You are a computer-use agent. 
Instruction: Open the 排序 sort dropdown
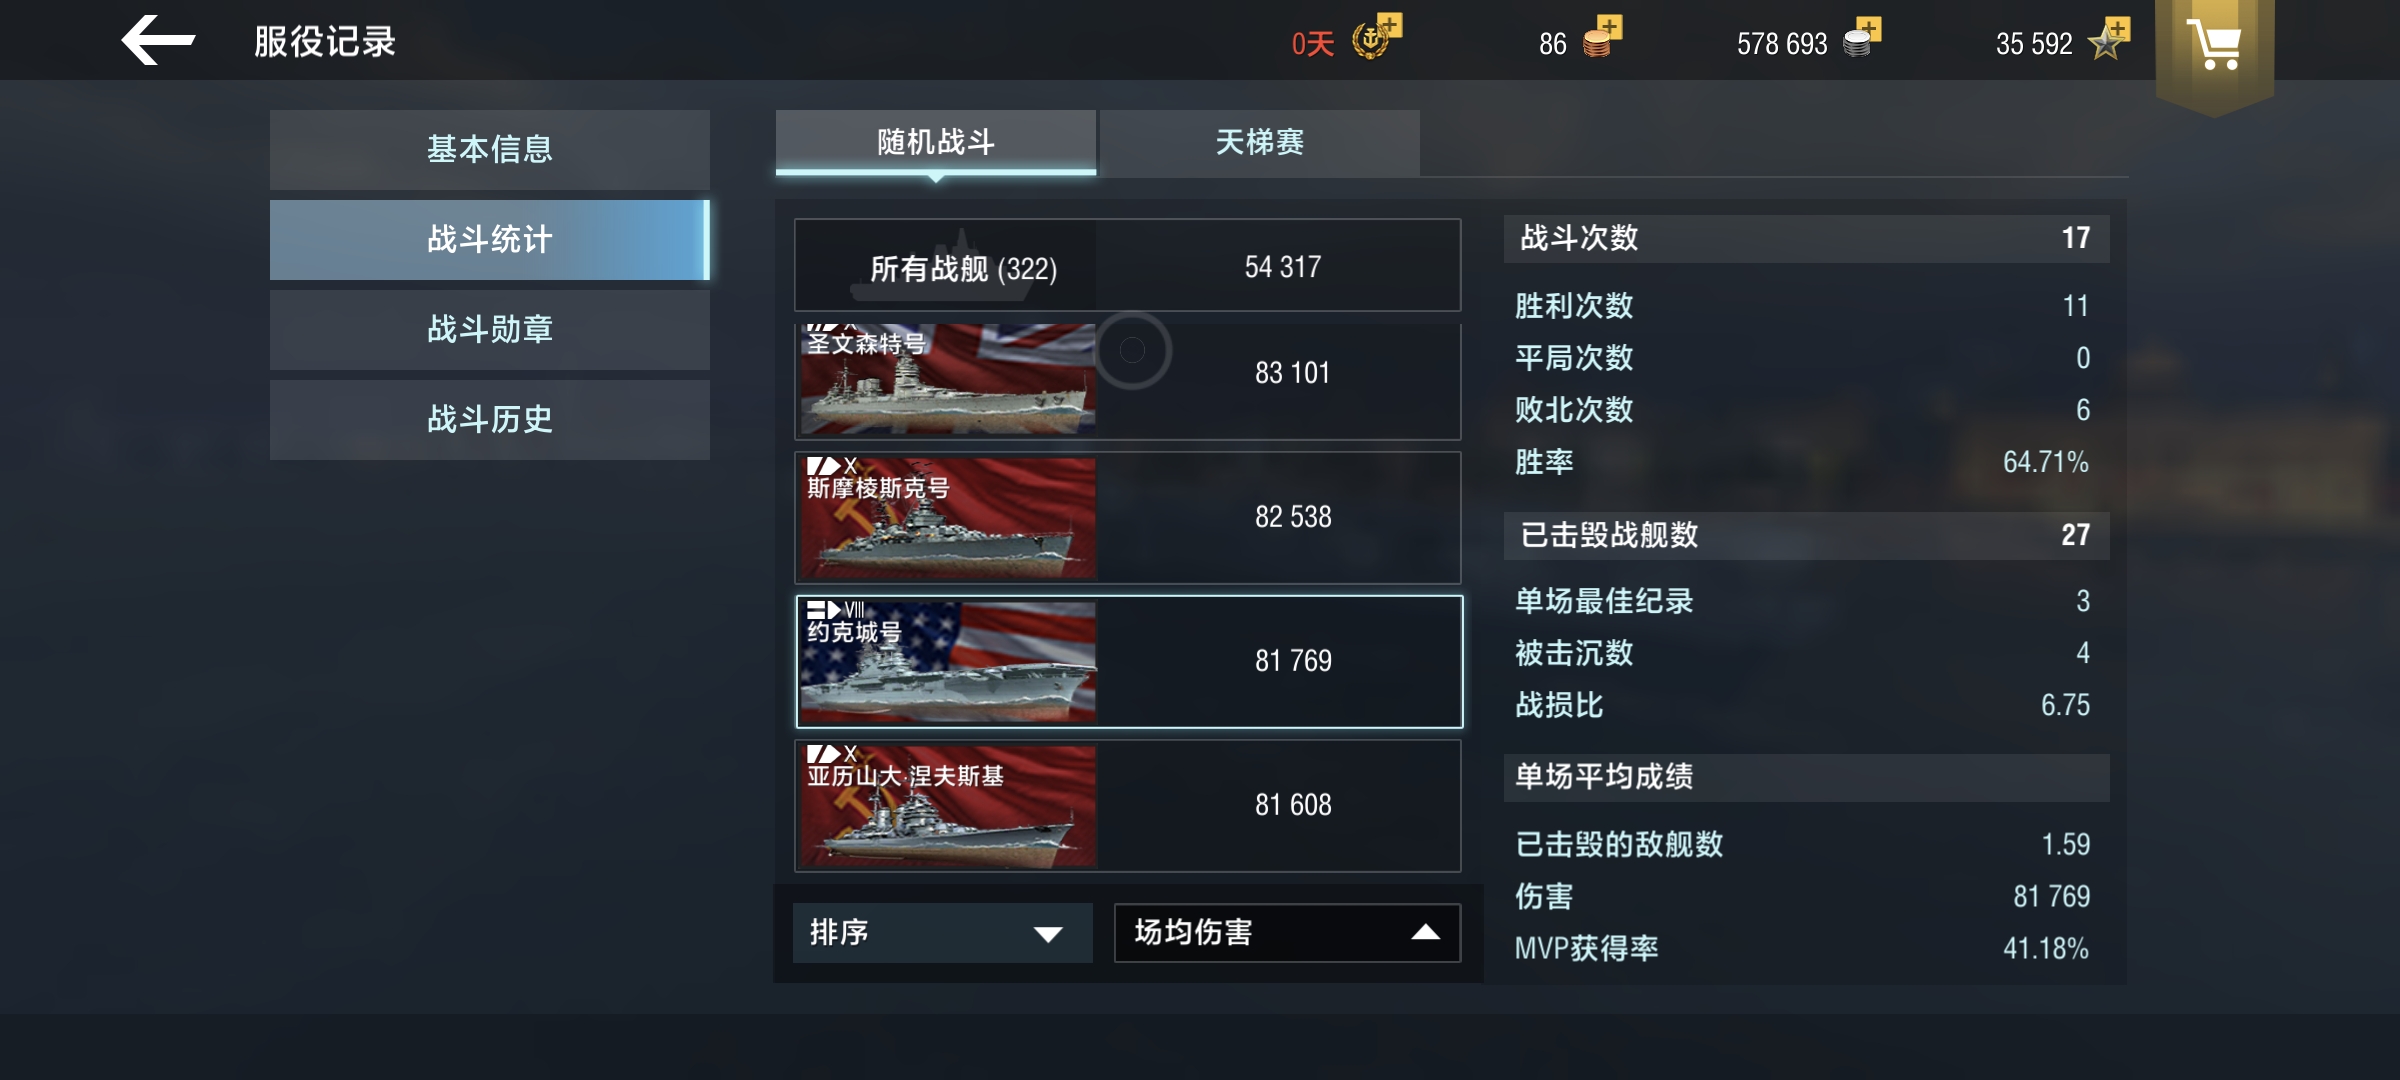[x=942, y=933]
